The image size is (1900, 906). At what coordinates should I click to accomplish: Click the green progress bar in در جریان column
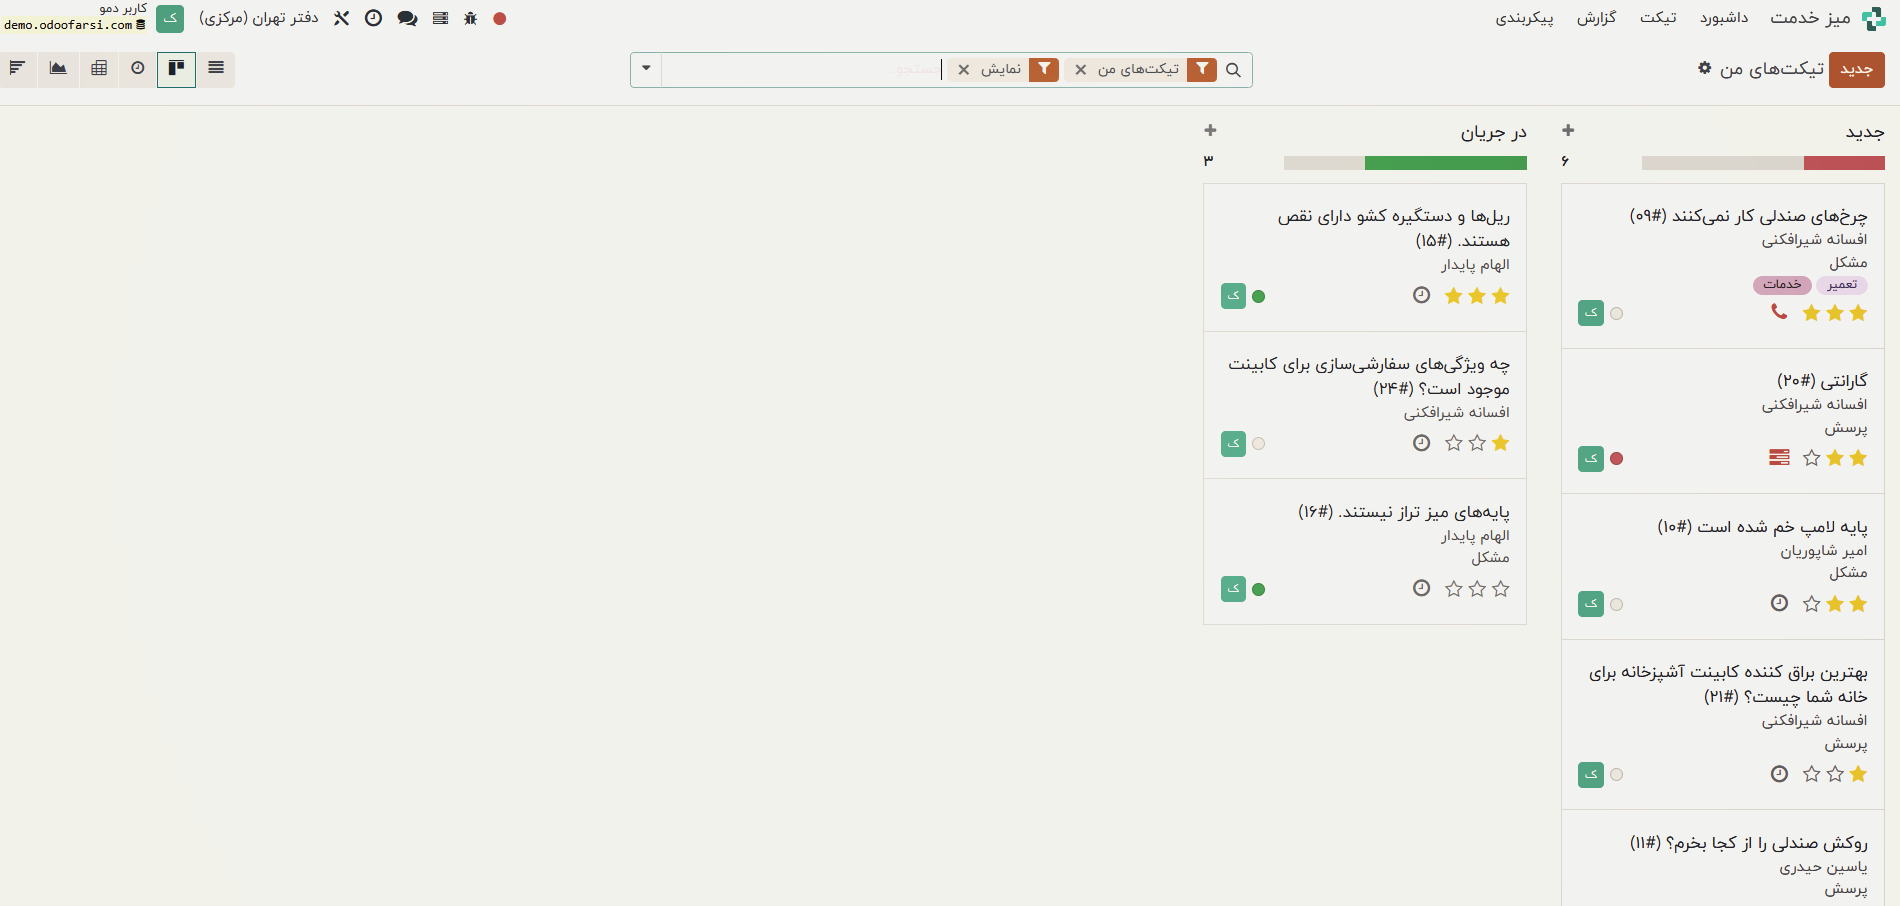pos(1445,163)
